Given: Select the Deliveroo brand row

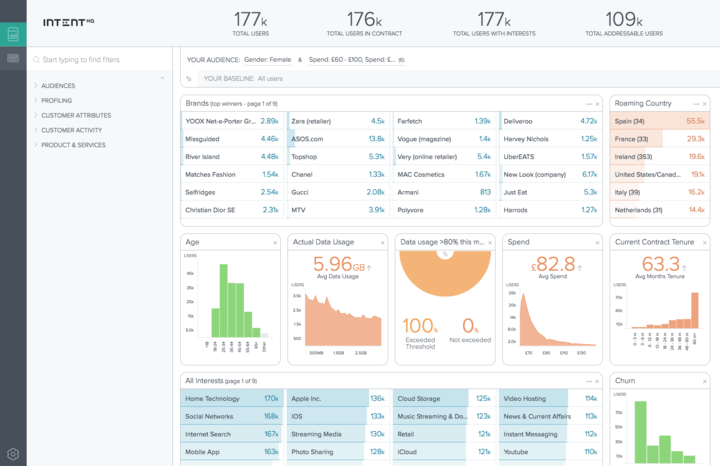Looking at the screenshot, I should coord(550,121).
